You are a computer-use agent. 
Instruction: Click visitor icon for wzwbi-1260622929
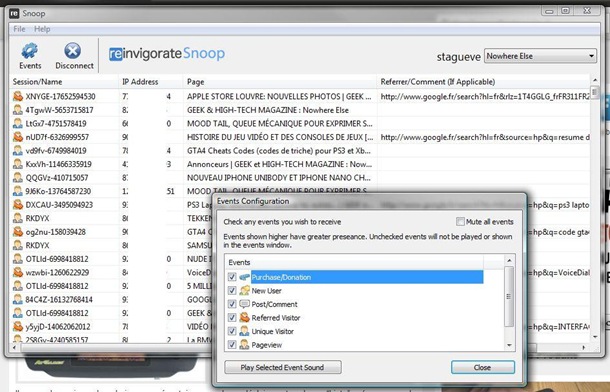click(18, 272)
